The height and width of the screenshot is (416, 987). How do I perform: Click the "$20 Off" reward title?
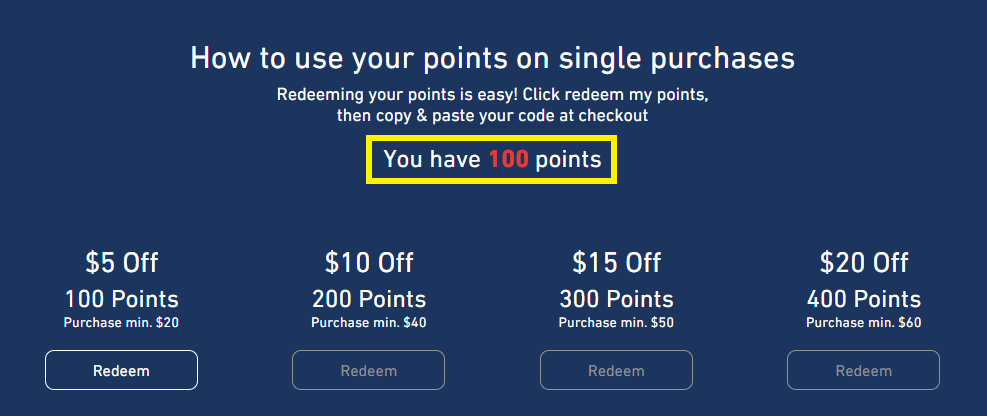tap(864, 263)
